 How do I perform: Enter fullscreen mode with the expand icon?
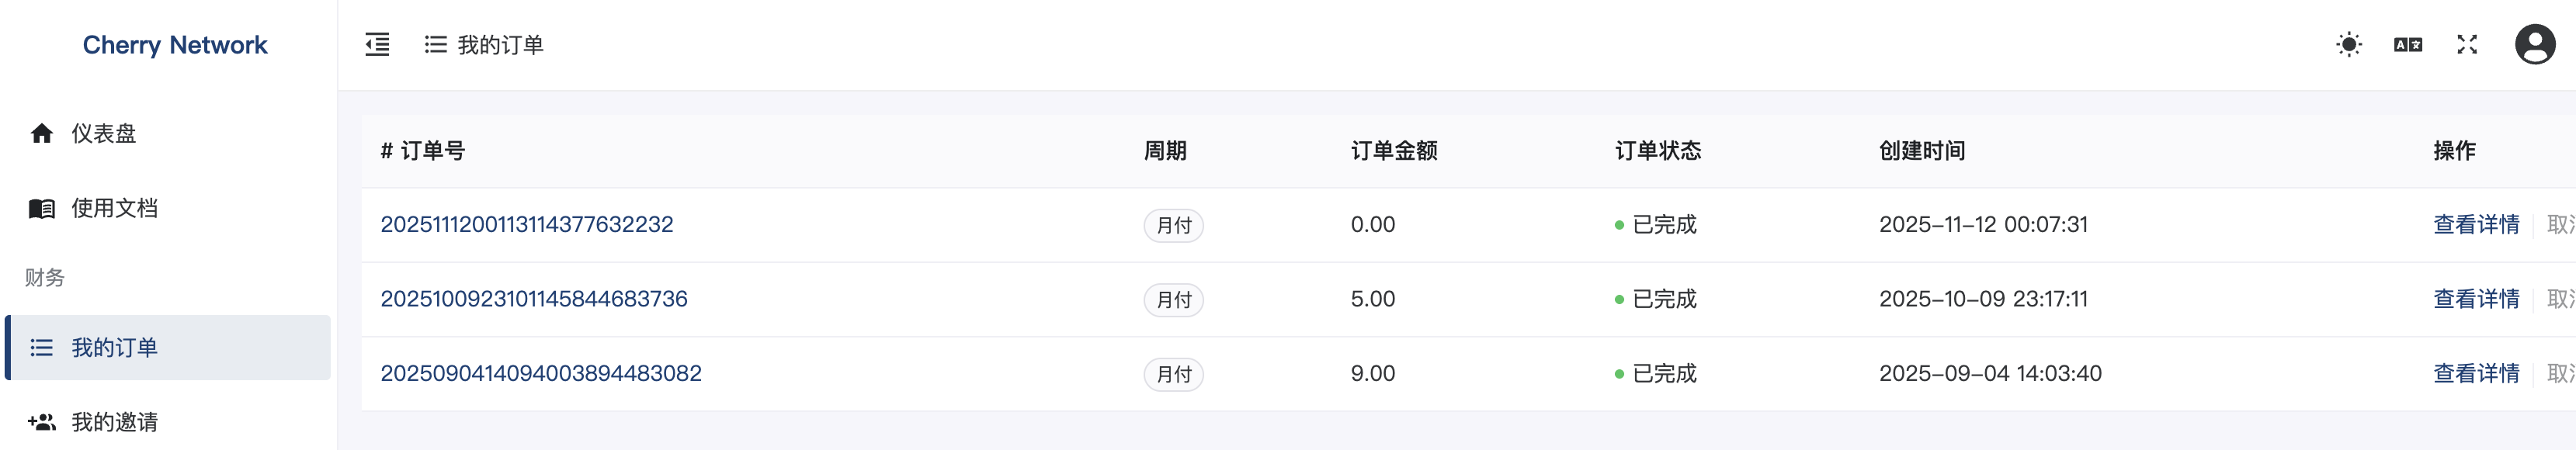click(x=2466, y=45)
